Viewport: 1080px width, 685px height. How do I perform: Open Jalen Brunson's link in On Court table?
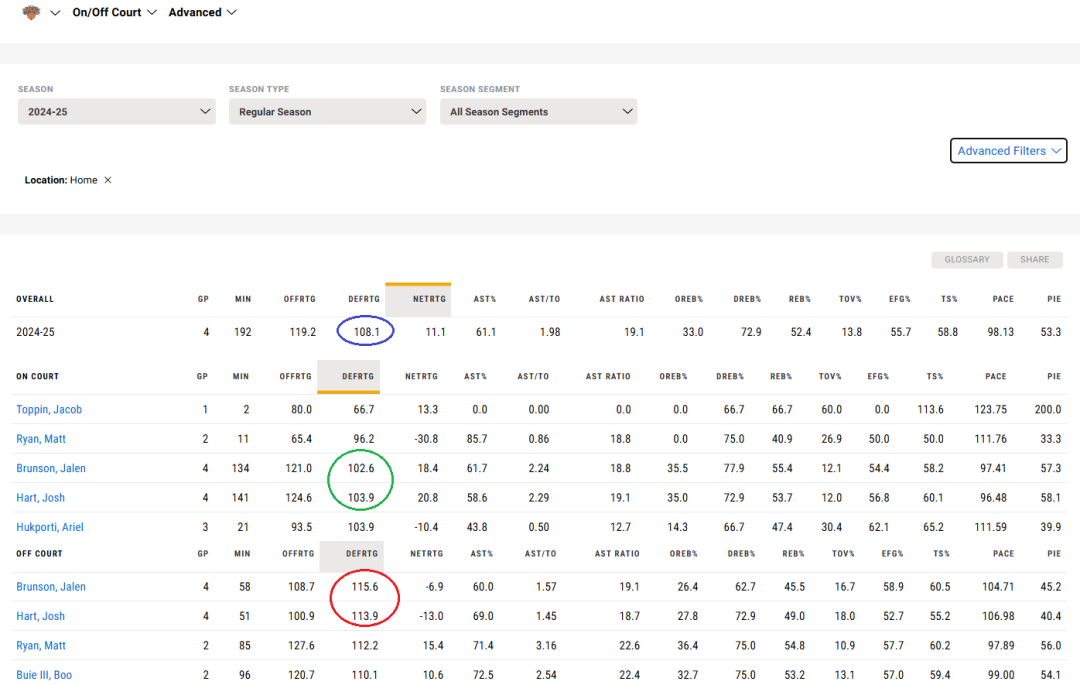coord(51,469)
